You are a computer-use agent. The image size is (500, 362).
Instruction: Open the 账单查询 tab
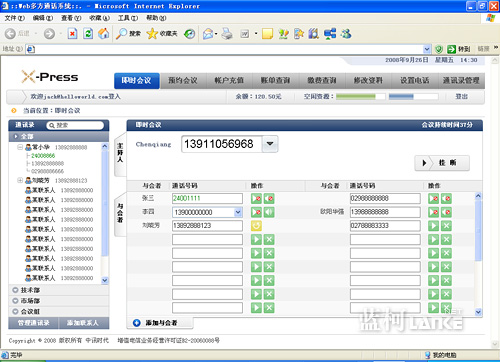[x=275, y=81]
